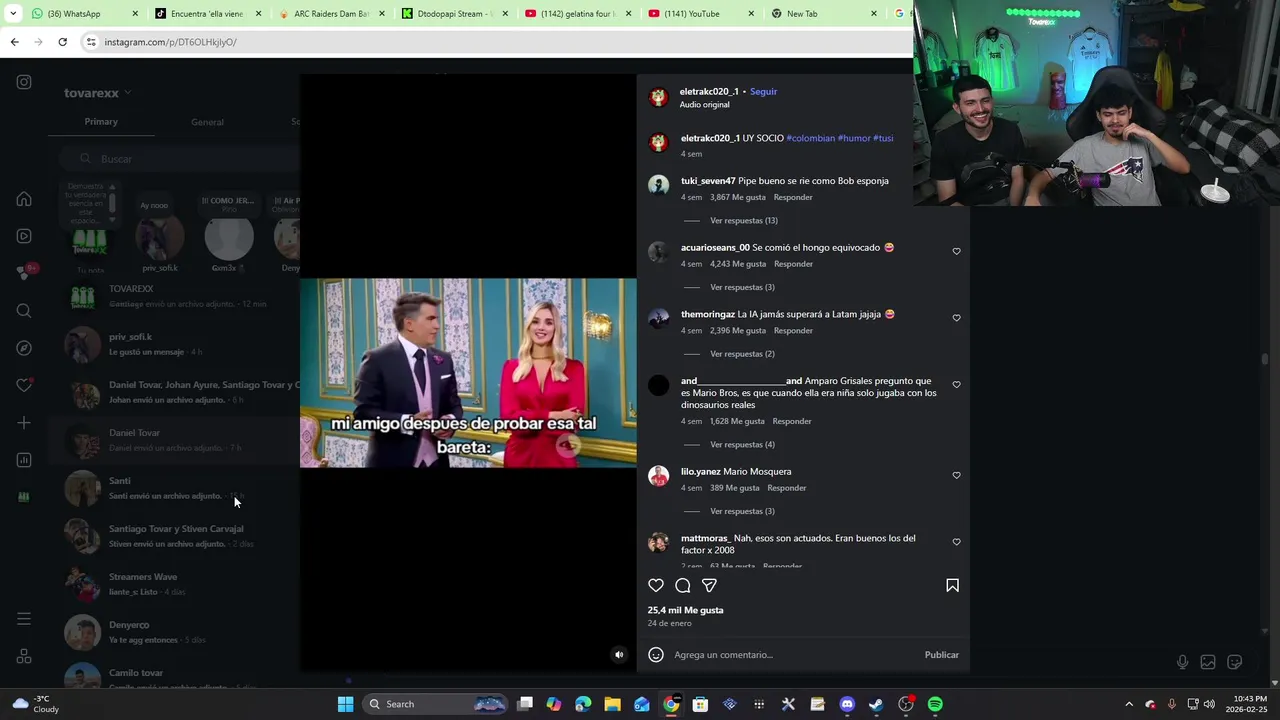Screen dimensions: 1280x720
Task: Open the Denyerco conversation
Action: click(175, 632)
